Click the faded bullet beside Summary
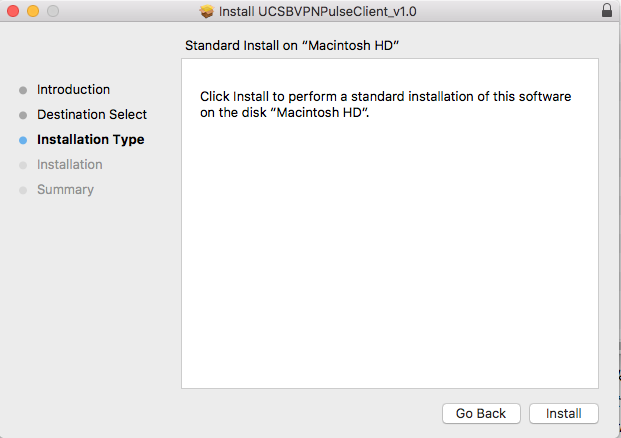This screenshot has width=621, height=438. pos(23,190)
